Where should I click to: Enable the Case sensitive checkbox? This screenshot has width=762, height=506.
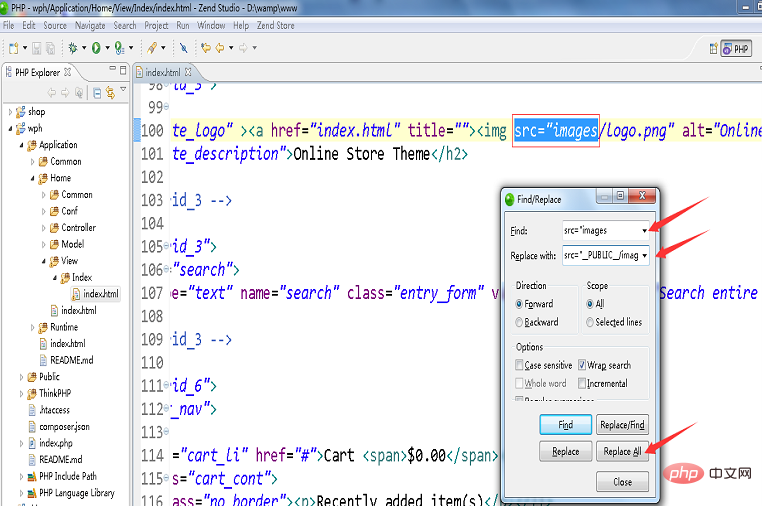(519, 365)
